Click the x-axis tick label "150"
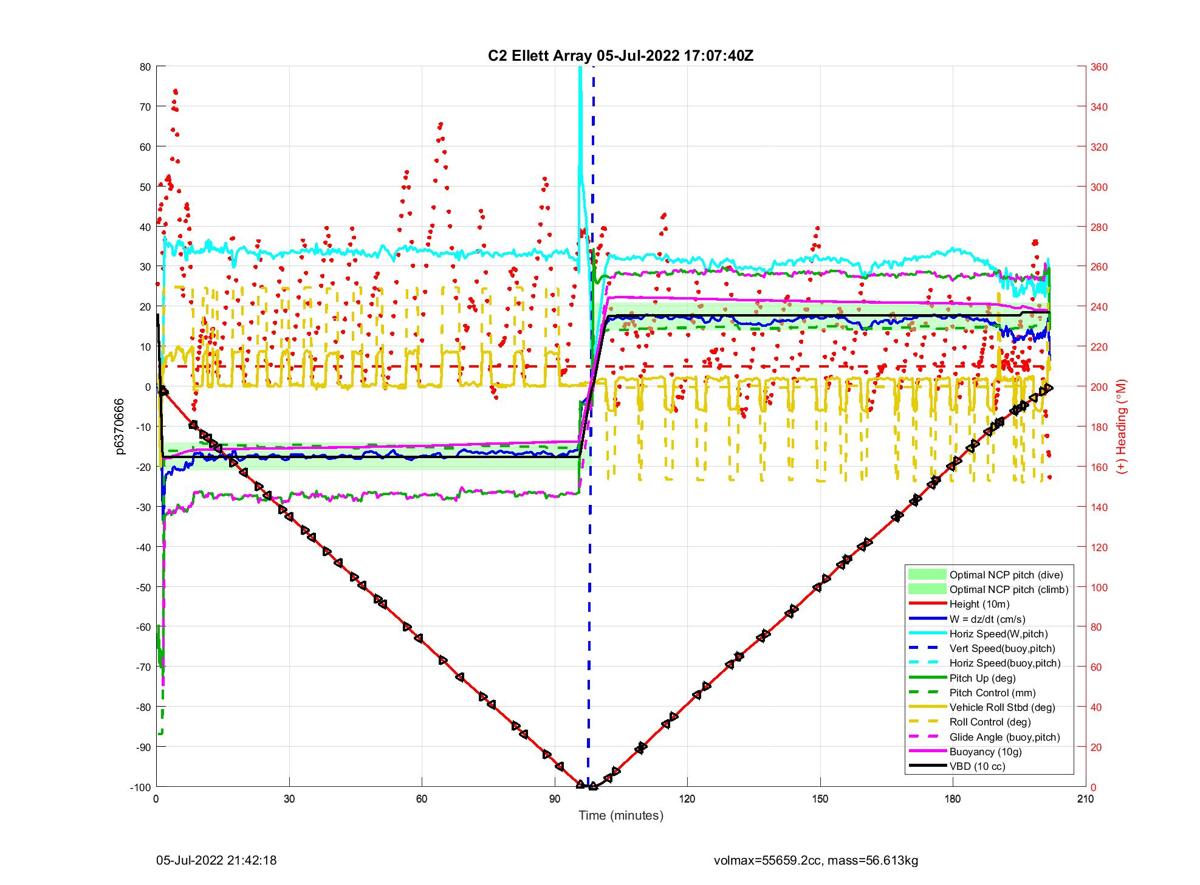The height and width of the screenshot is (885, 1200). click(820, 799)
